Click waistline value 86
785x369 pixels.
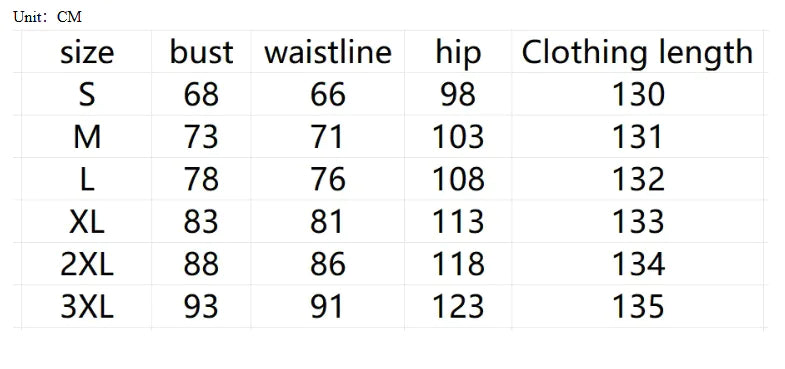(328, 264)
